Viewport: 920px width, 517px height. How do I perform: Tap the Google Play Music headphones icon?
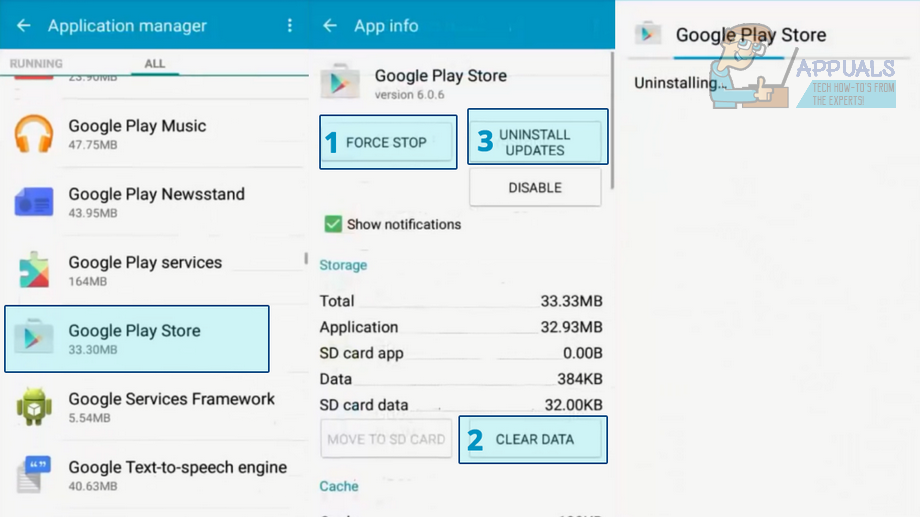tap(33, 134)
